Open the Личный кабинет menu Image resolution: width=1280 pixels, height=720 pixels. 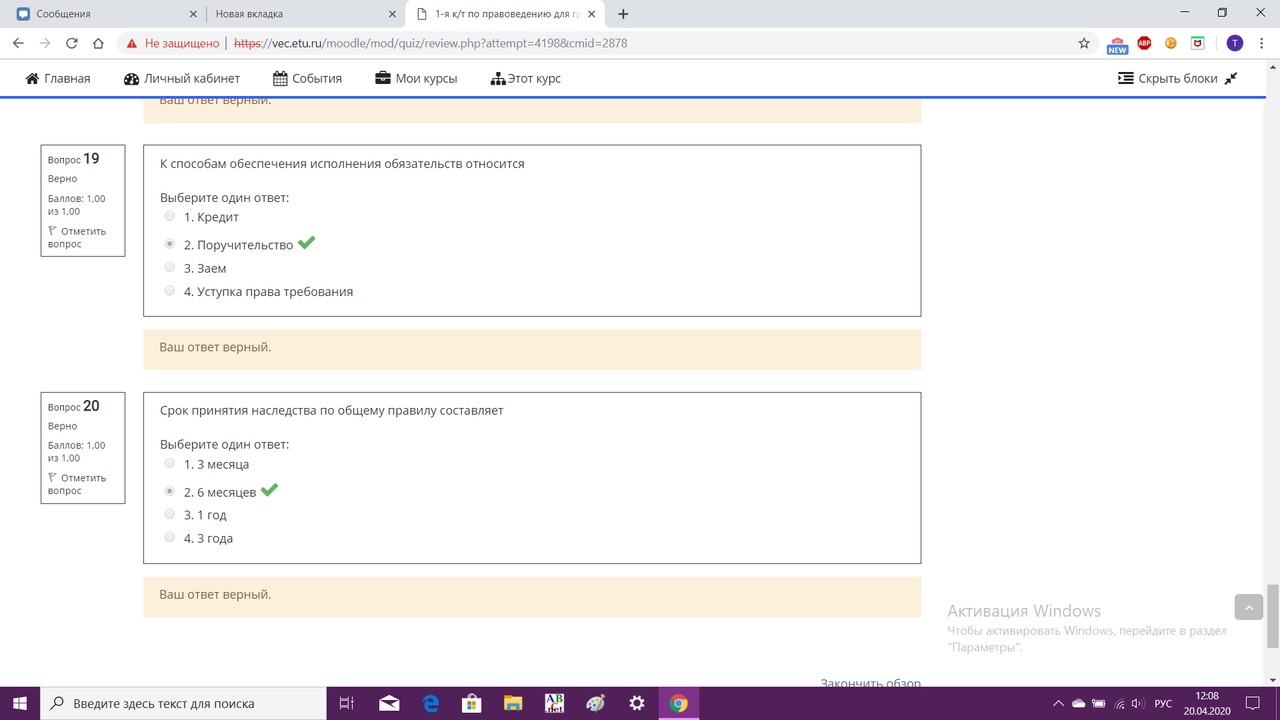coord(182,78)
